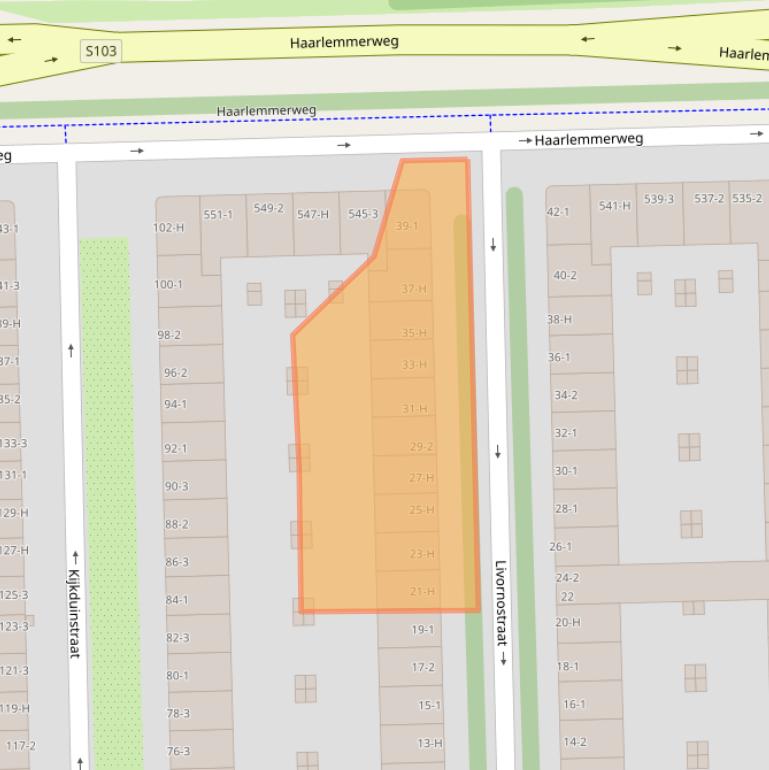Click the S103 route shield
The image size is (769, 770).
pyautogui.click(x=100, y=50)
